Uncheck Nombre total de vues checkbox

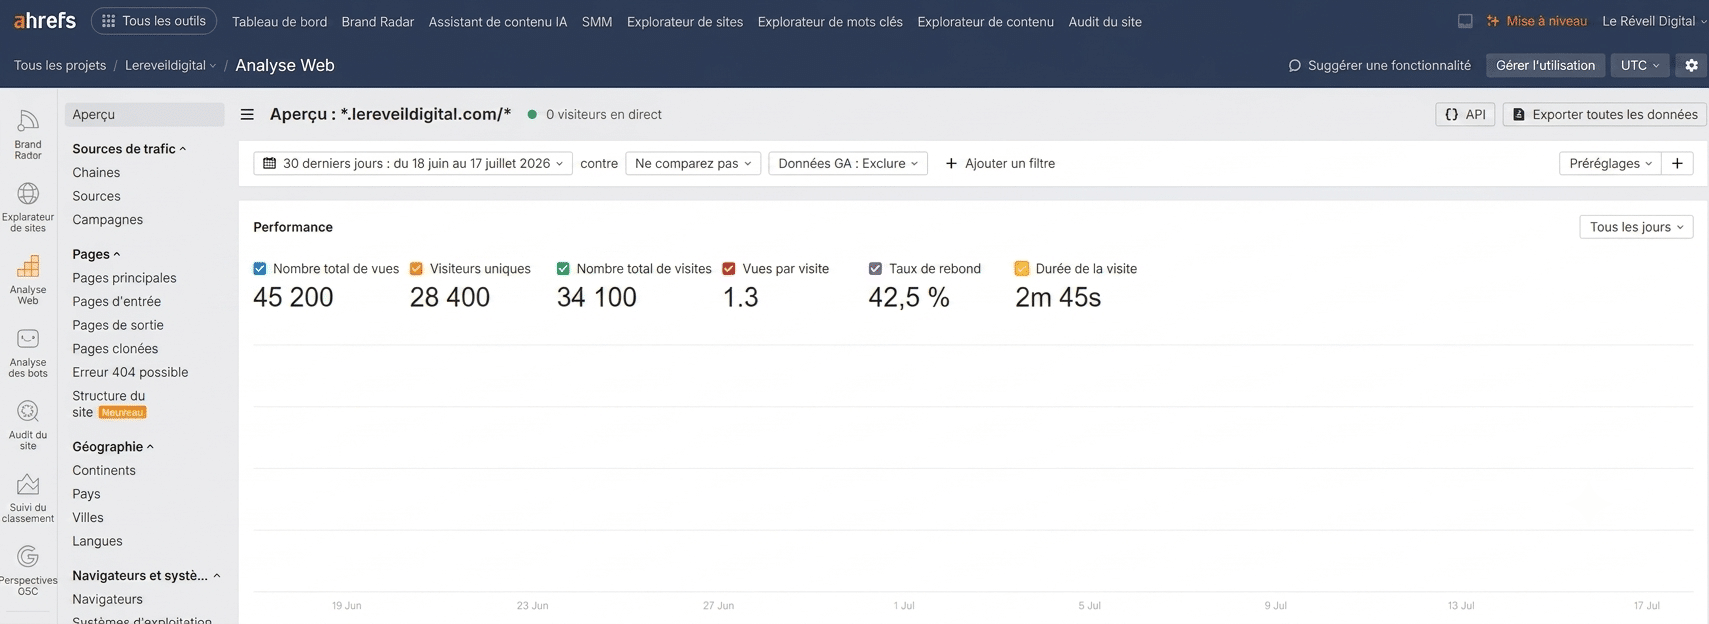pyautogui.click(x=260, y=269)
